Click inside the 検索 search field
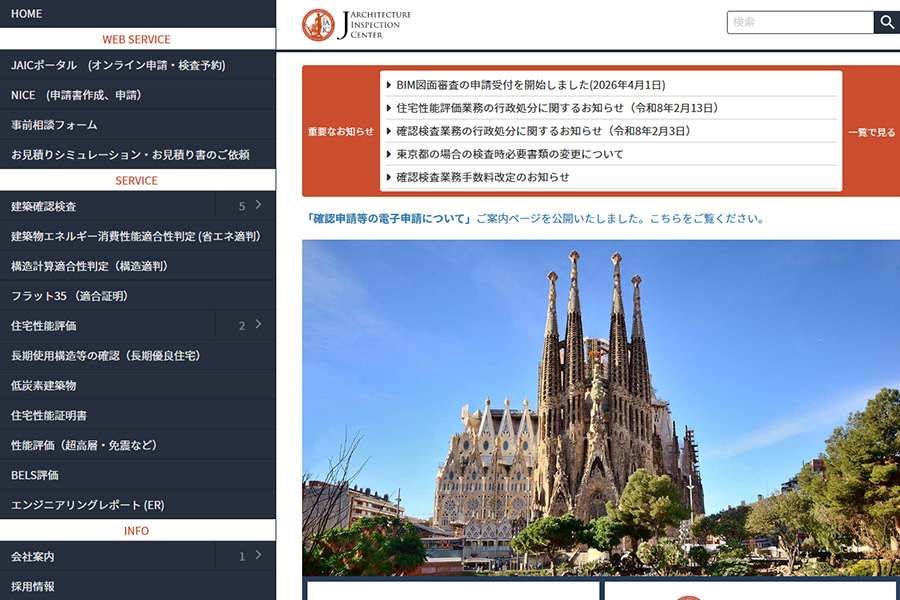The width and height of the screenshot is (900, 600). tap(800, 22)
